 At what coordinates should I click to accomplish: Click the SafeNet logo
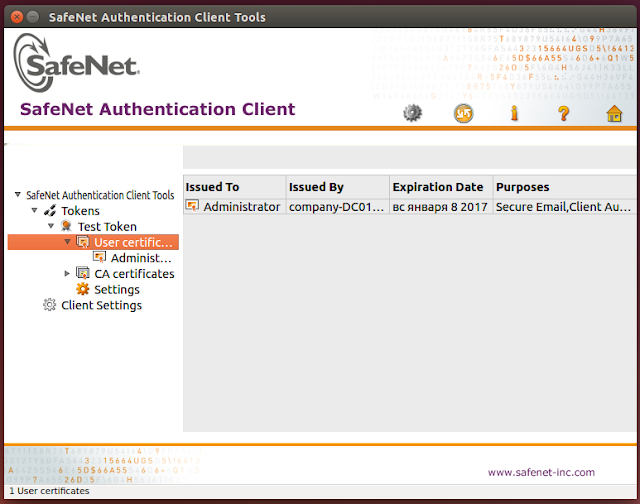tap(76, 62)
